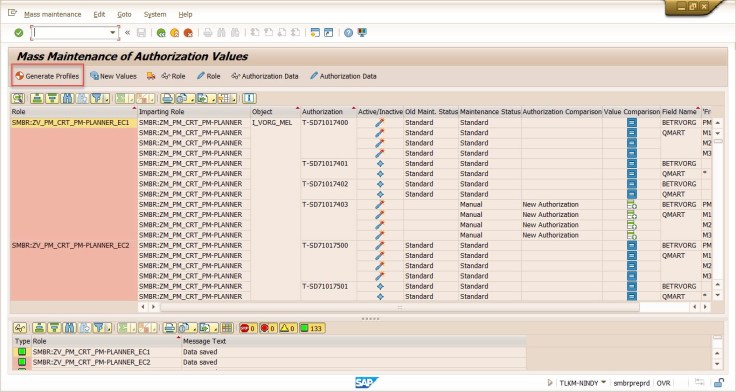736x392 pixels.
Task: Open the Views dropdown in upper grid toolbar
Action: click(185, 98)
